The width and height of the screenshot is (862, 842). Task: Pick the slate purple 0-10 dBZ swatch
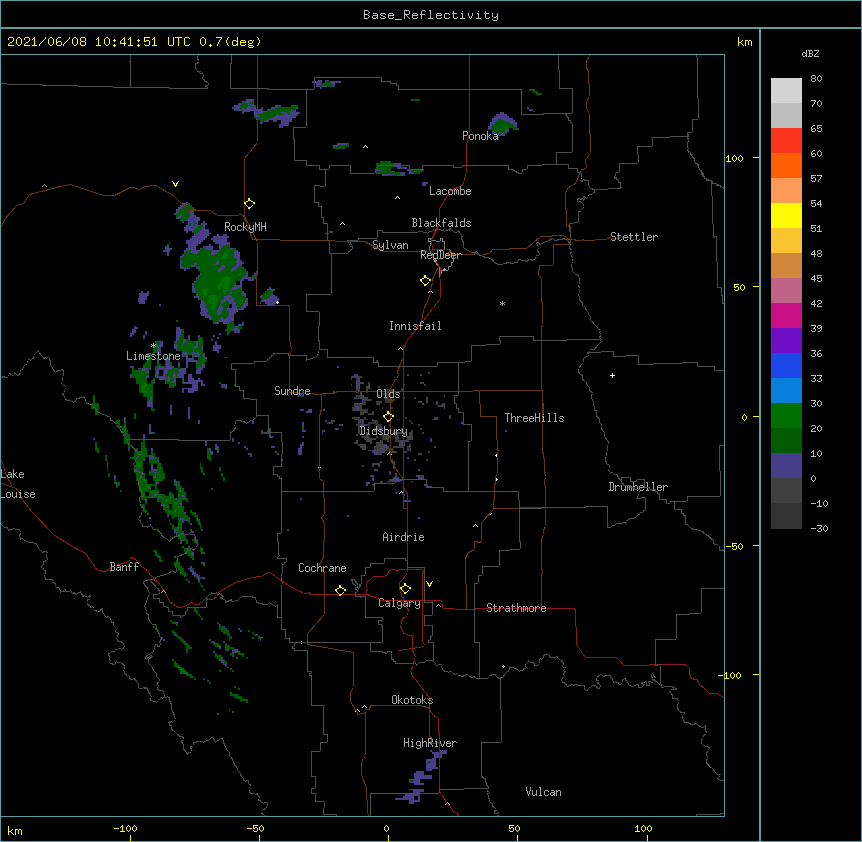point(786,466)
